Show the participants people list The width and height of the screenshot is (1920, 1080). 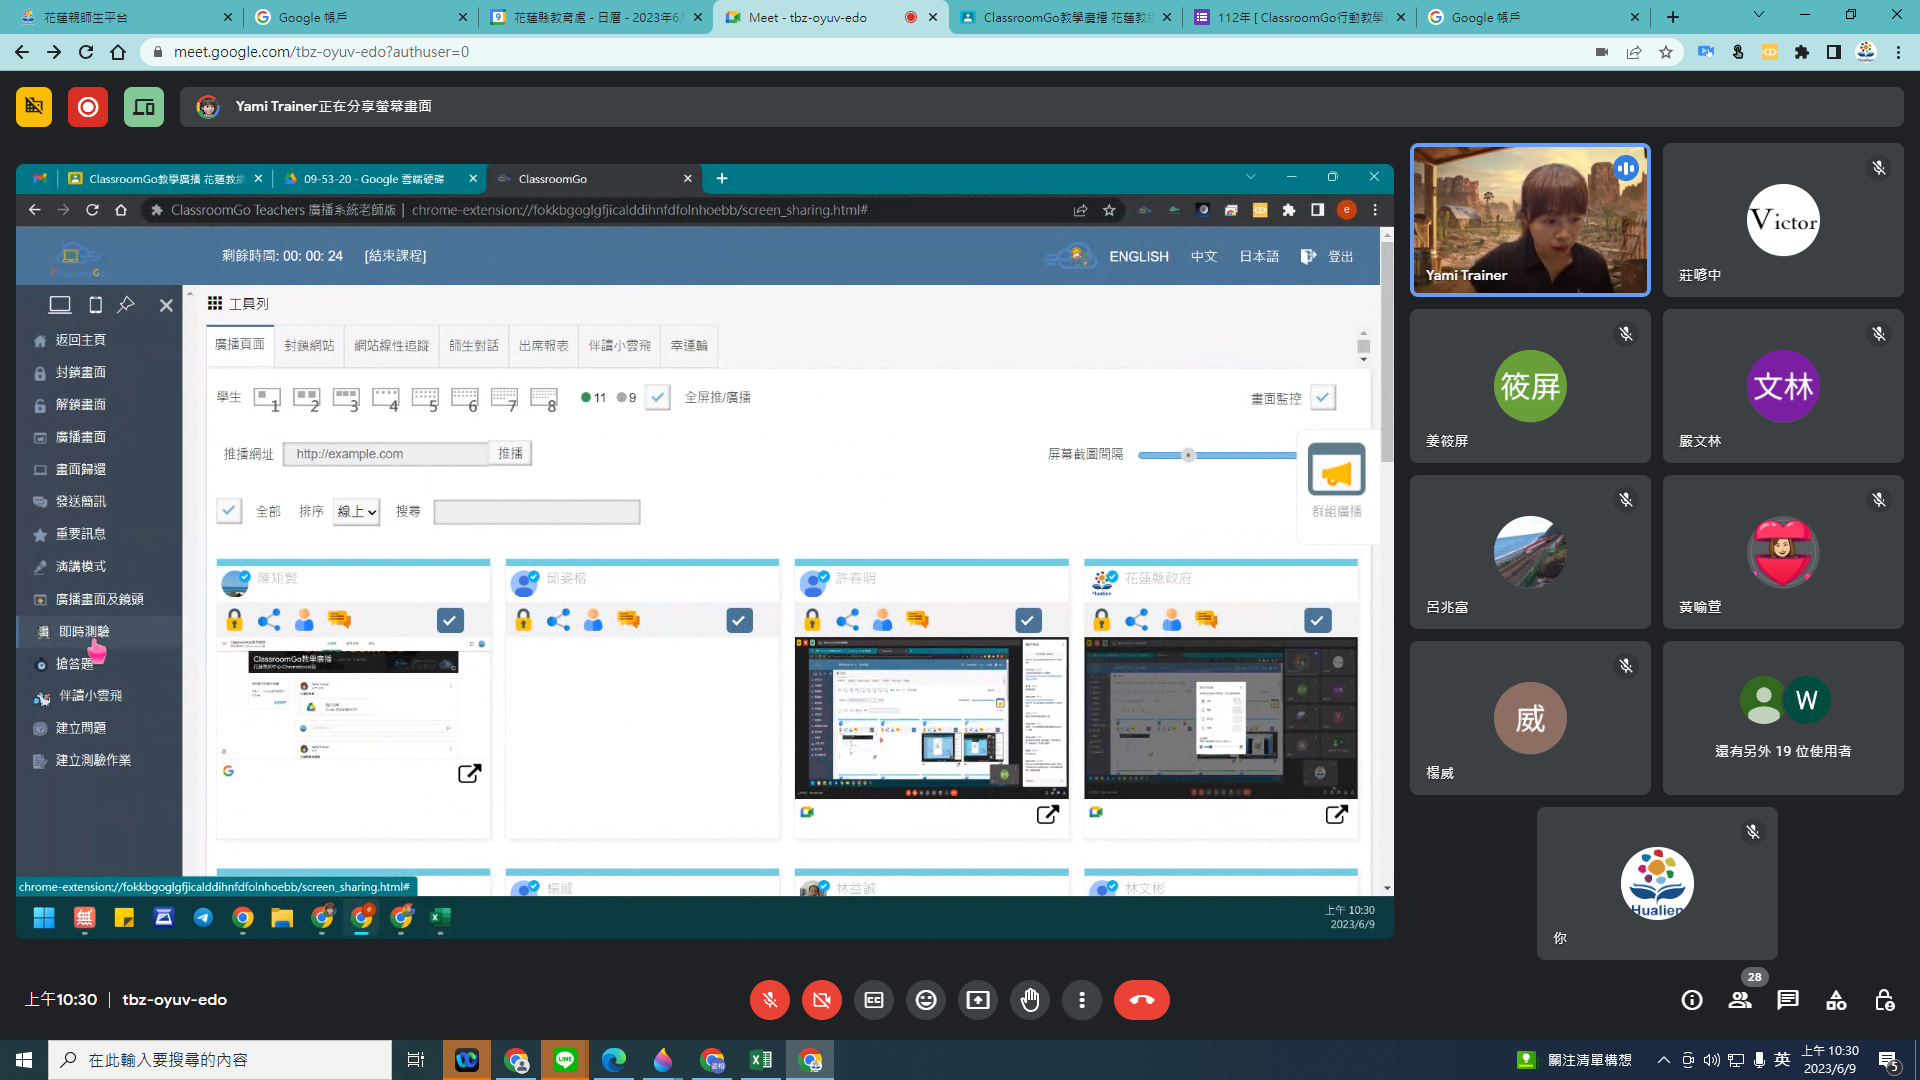click(x=1740, y=1000)
